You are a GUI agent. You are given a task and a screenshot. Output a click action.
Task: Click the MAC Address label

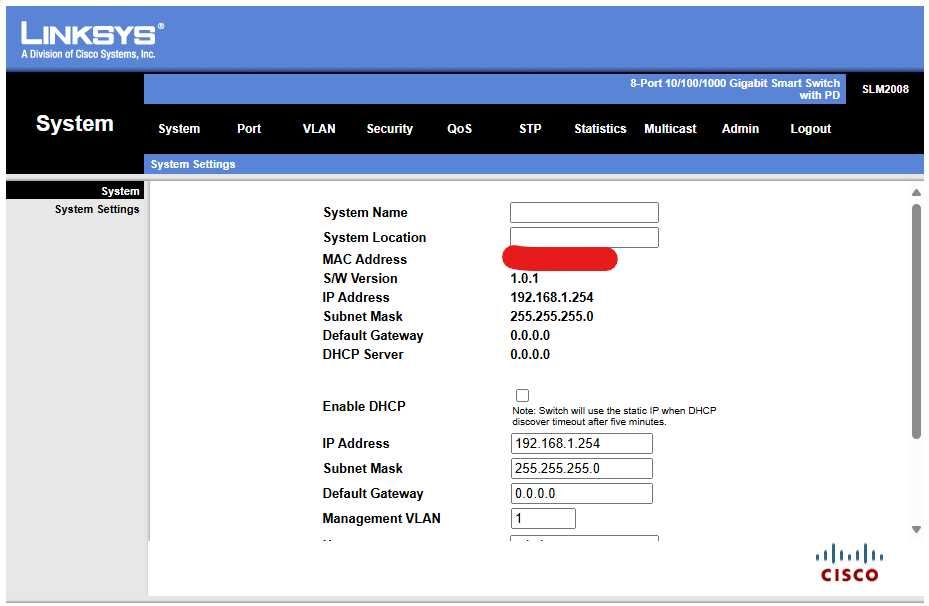tap(364, 259)
